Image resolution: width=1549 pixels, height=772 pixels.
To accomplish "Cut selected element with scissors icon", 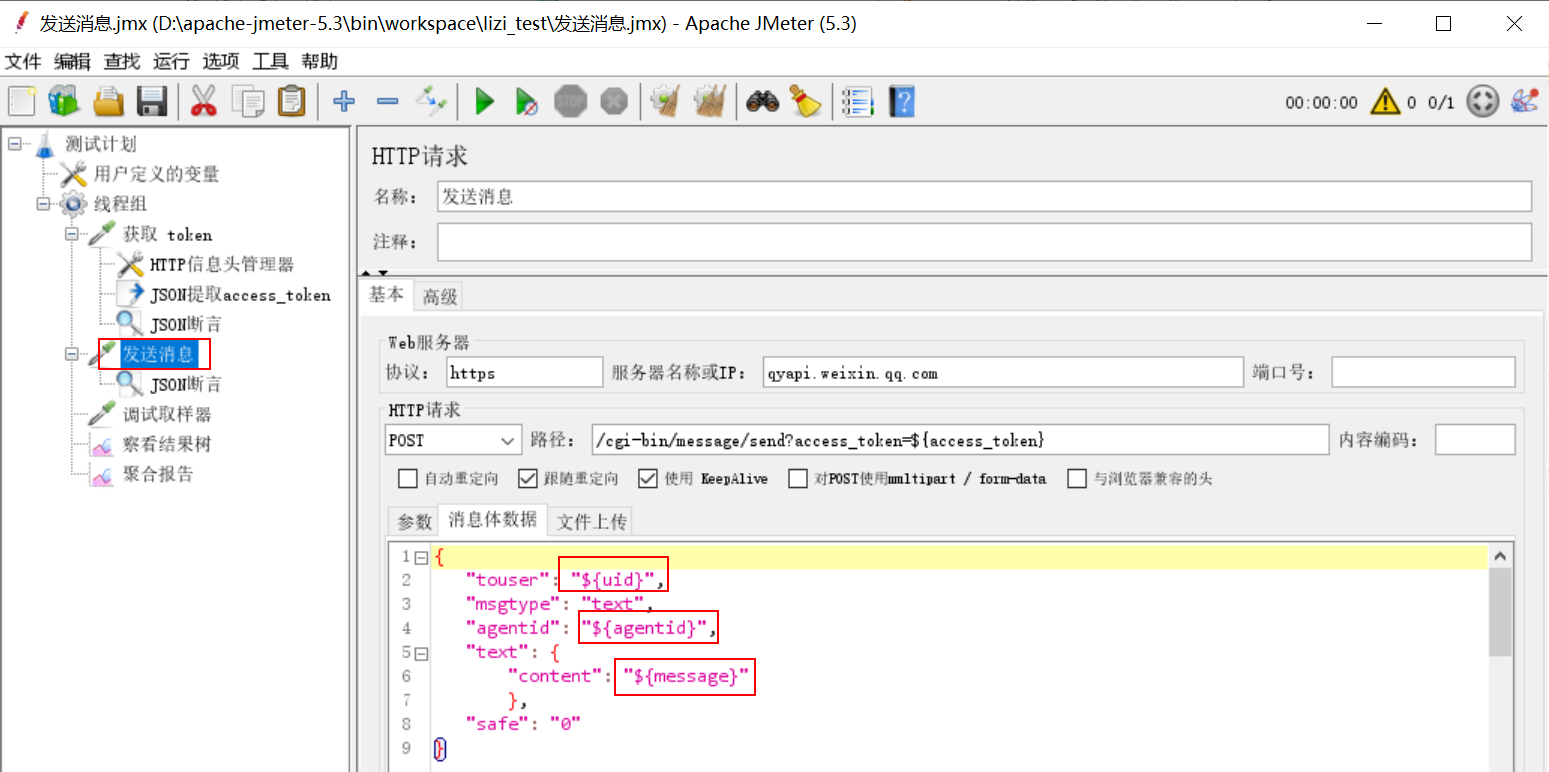I will click(x=203, y=101).
